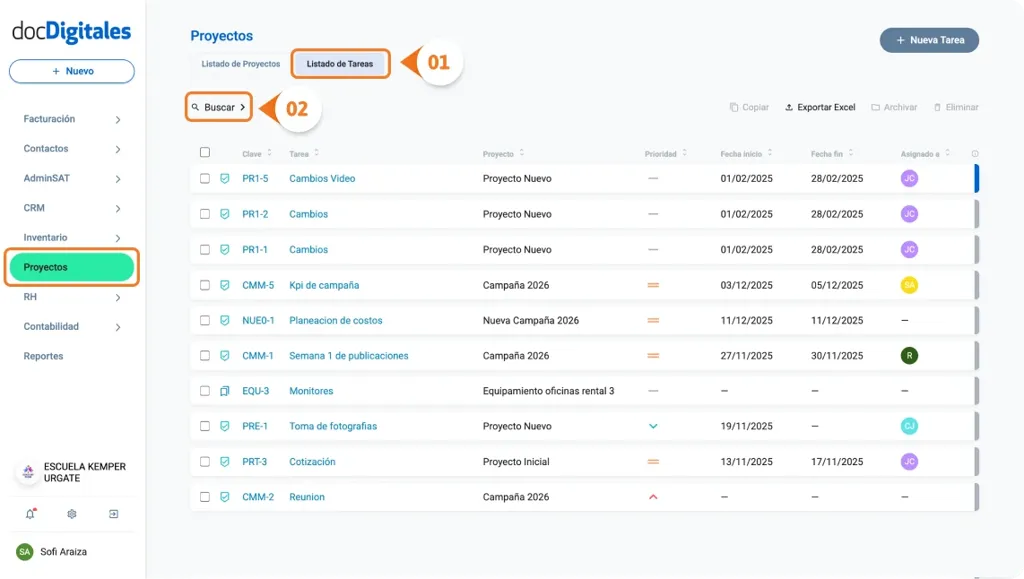Click Sofi Araiza's green SA avatar
The height and width of the screenshot is (579, 1024).
click(x=27, y=551)
